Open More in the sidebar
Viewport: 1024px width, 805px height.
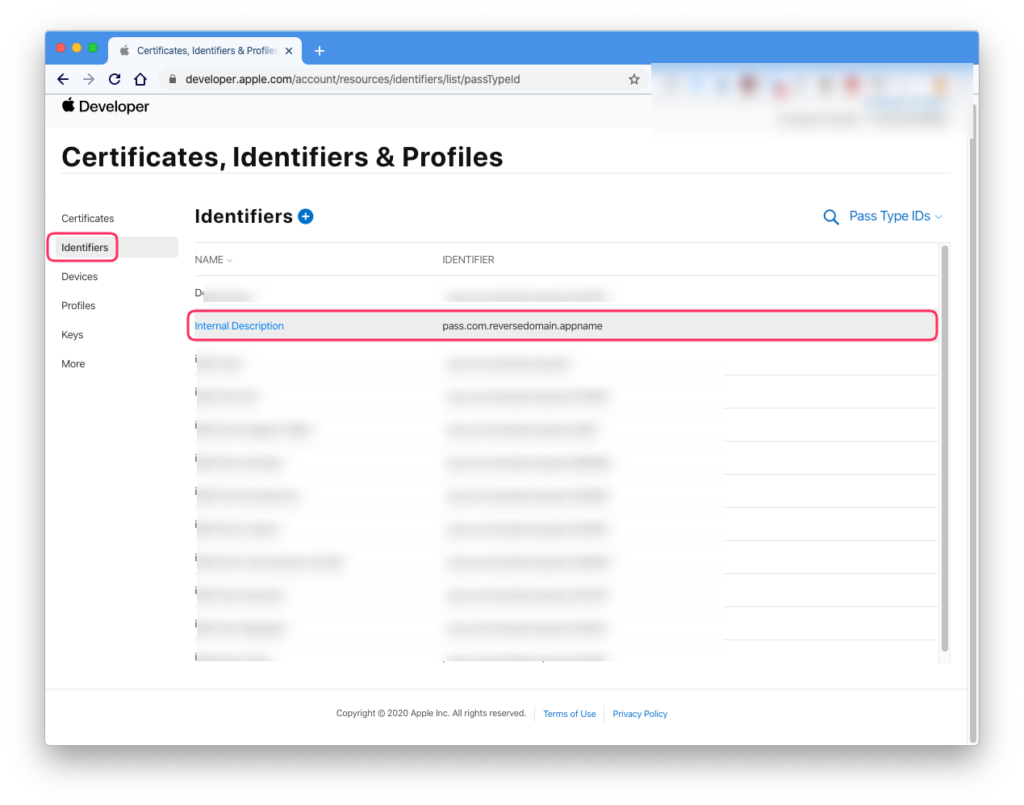[x=73, y=364]
